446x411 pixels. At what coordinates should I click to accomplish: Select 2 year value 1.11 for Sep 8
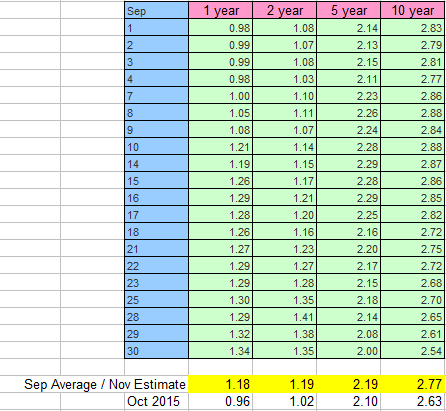(285, 112)
